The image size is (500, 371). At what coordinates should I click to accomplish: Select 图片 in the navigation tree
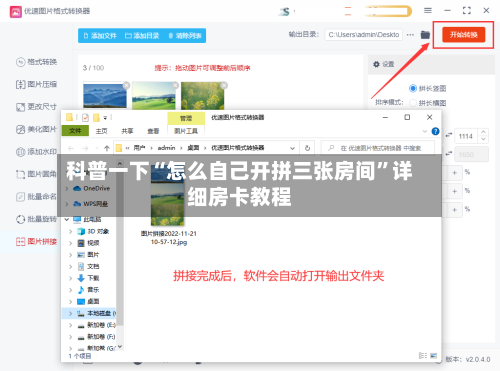(89, 255)
